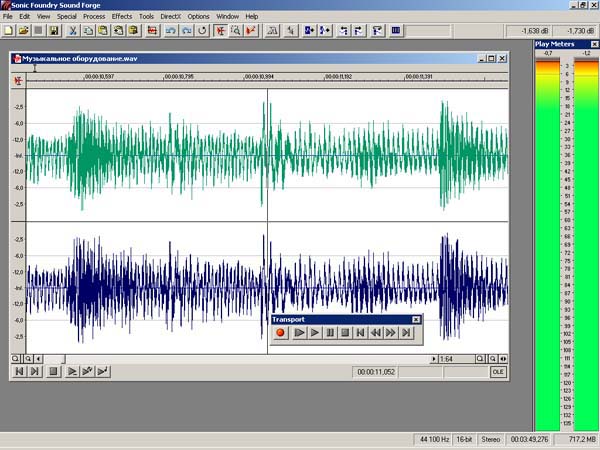The height and width of the screenshot is (450, 600).
Task: Click the New document toolbar icon
Action: pos(8,31)
